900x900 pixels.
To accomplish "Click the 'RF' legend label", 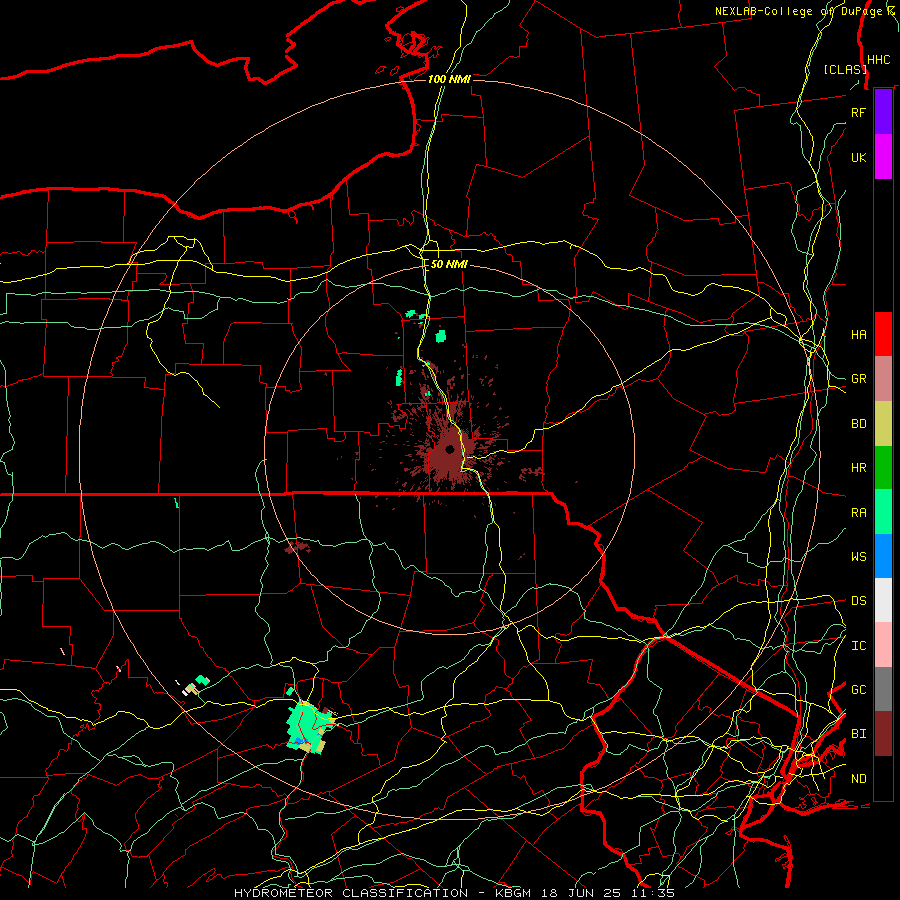I will 858,112.
